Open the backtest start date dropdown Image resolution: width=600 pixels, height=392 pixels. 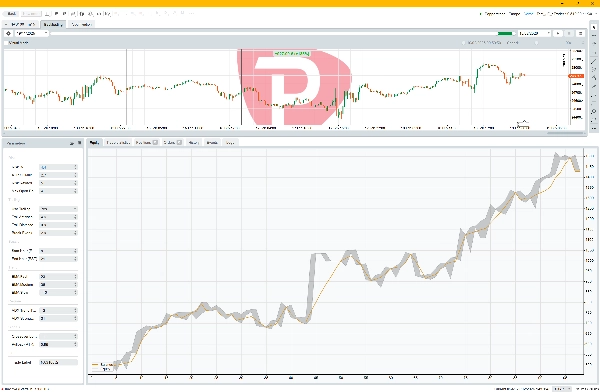tap(32, 33)
